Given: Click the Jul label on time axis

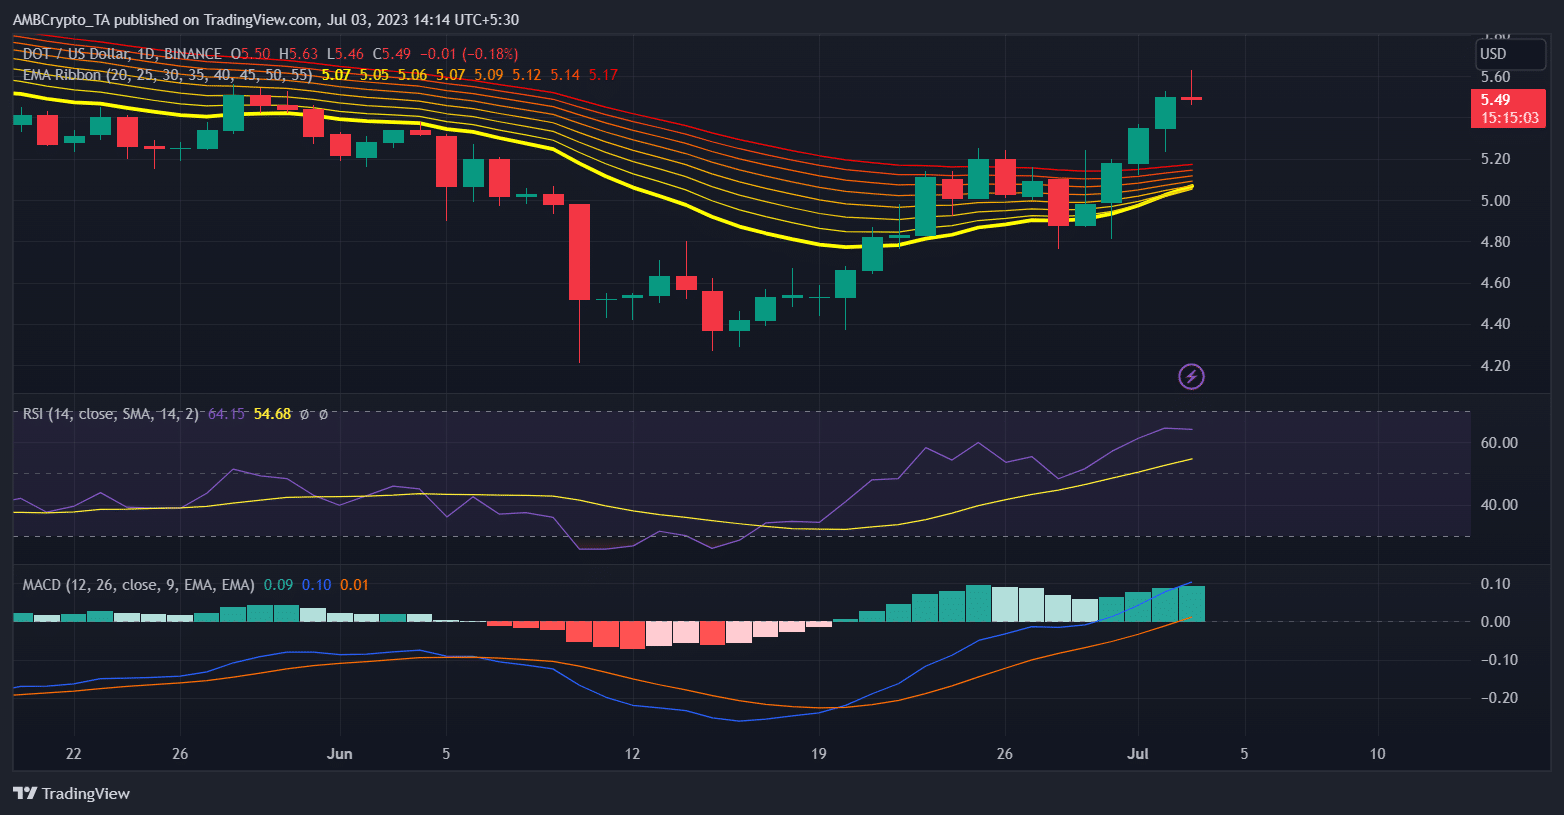Looking at the screenshot, I should (1137, 754).
